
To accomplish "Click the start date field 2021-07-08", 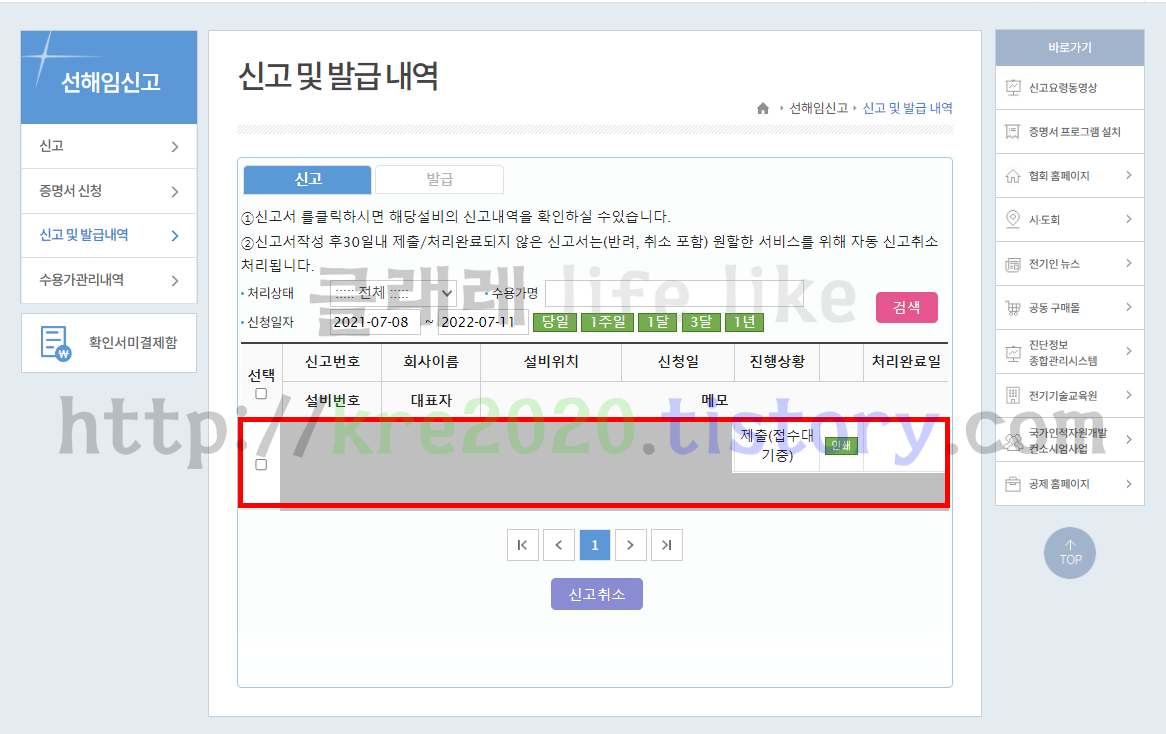I will [375, 322].
